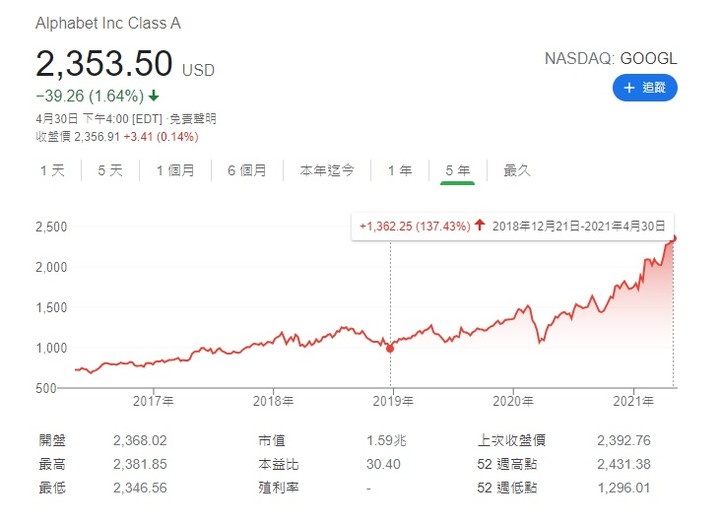Viewport: 720px width, 523px height.
Task: Click the Alphabet Inc Class A title
Action: click(108, 23)
